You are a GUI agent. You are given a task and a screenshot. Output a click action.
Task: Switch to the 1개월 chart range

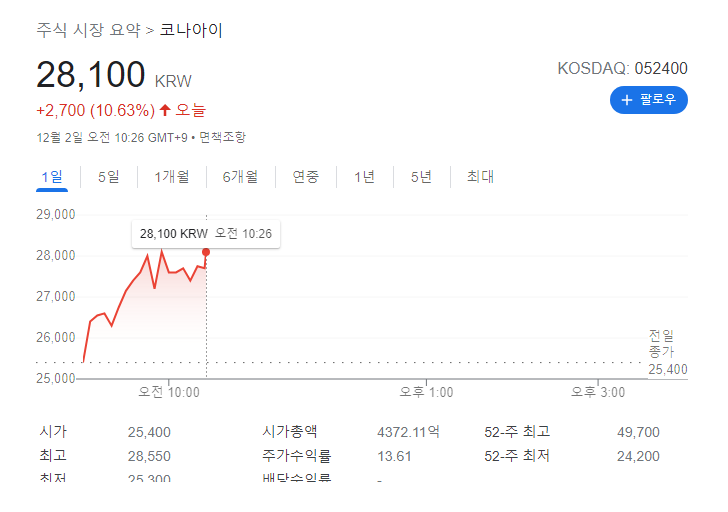tap(172, 177)
